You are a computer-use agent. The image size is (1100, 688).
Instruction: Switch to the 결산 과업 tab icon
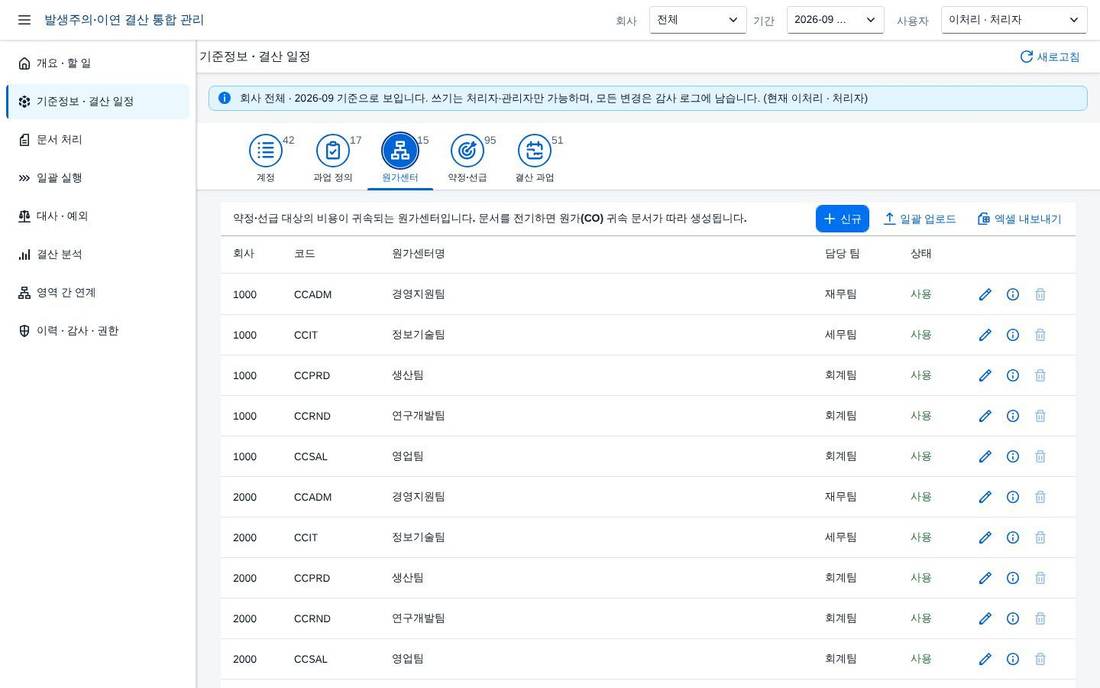coord(535,150)
